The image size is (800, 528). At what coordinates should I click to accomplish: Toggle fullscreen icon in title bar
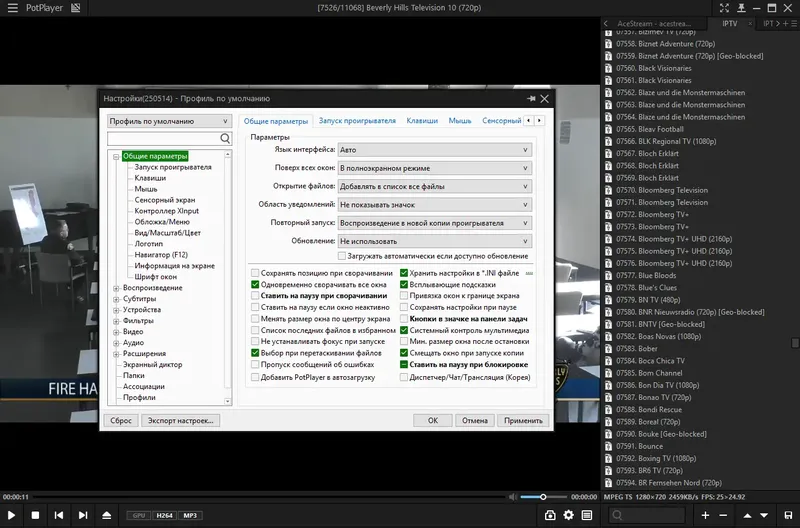coord(724,8)
